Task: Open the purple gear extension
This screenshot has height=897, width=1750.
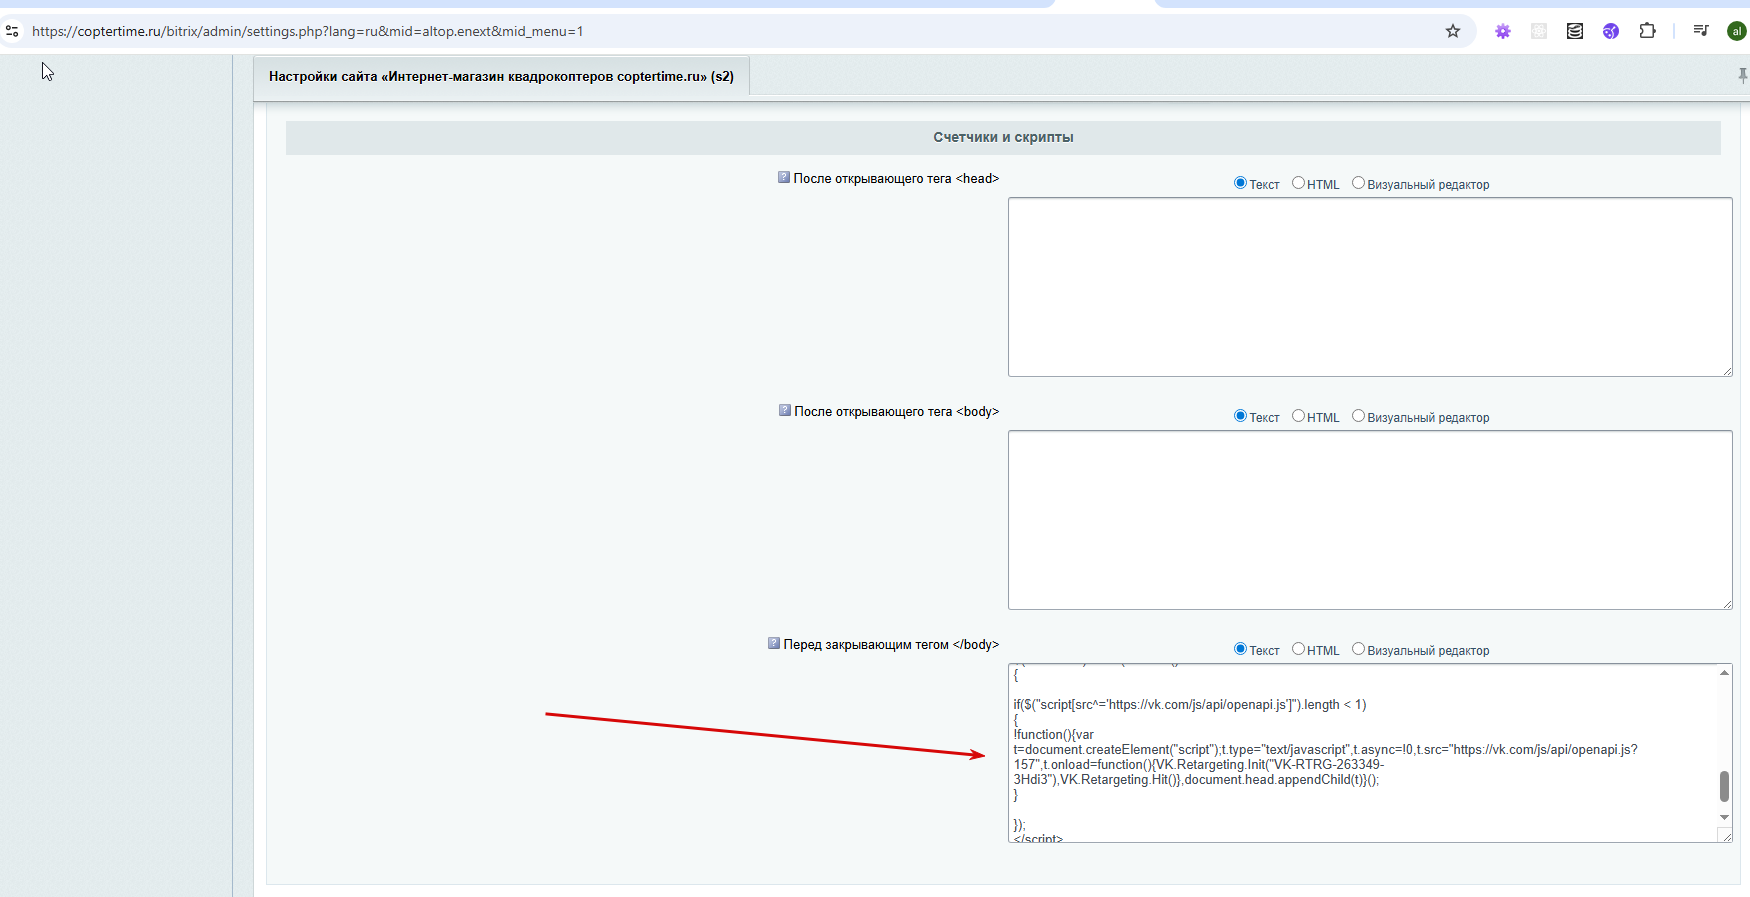Action: (1503, 31)
